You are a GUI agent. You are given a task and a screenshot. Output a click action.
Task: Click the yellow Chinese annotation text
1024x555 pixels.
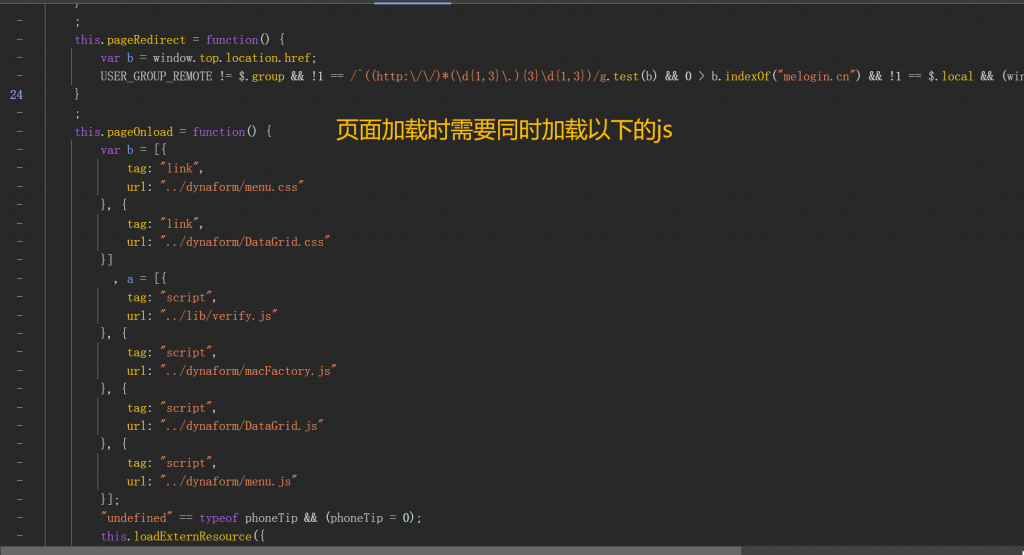(x=504, y=131)
